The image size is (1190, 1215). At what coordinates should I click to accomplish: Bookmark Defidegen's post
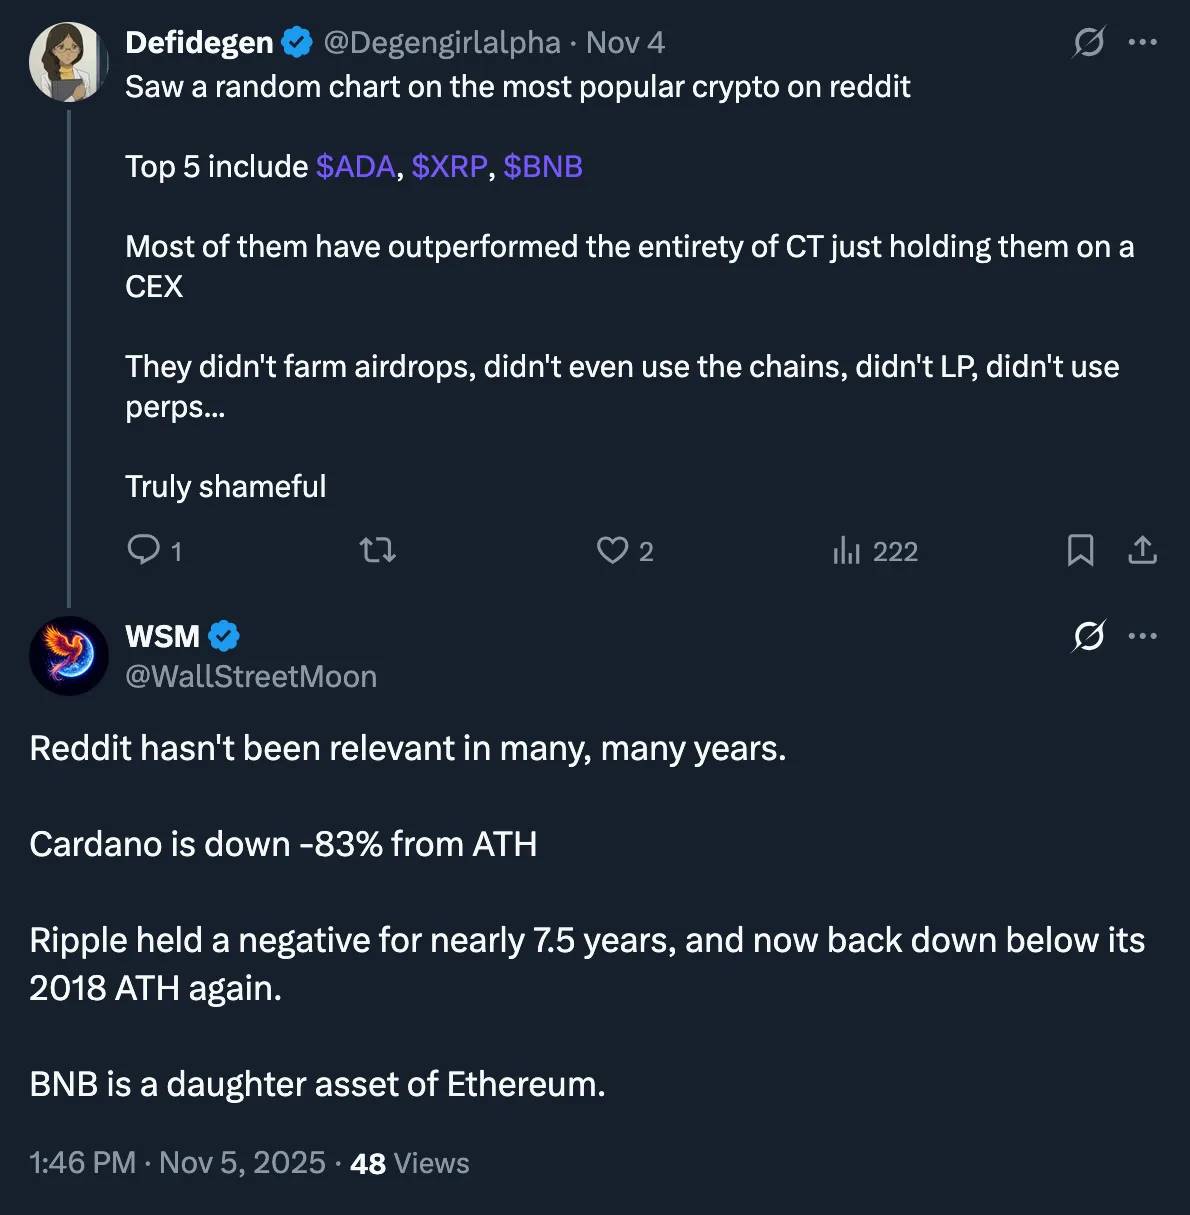pyautogui.click(x=1080, y=550)
